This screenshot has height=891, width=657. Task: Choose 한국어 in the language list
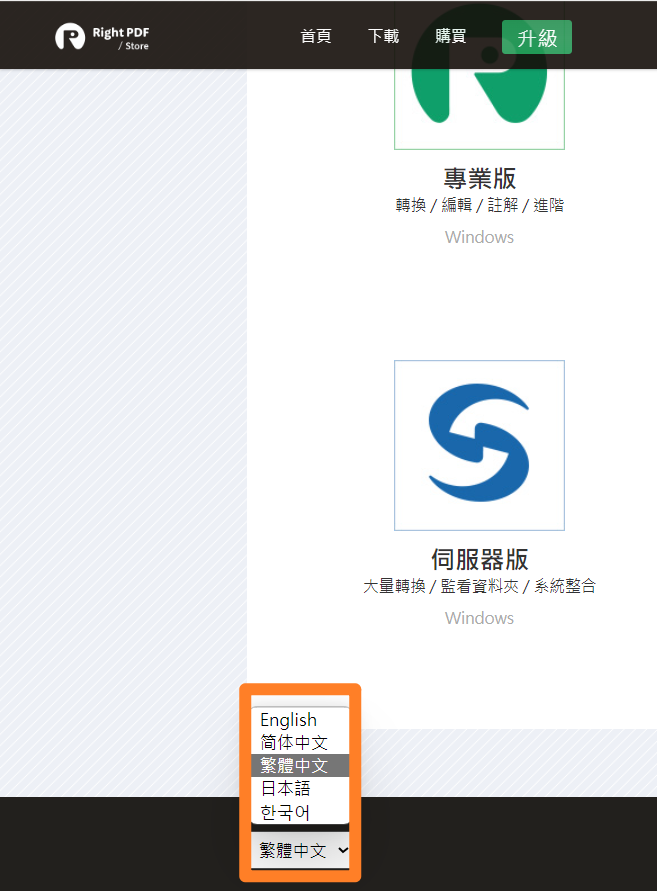click(x=300, y=812)
